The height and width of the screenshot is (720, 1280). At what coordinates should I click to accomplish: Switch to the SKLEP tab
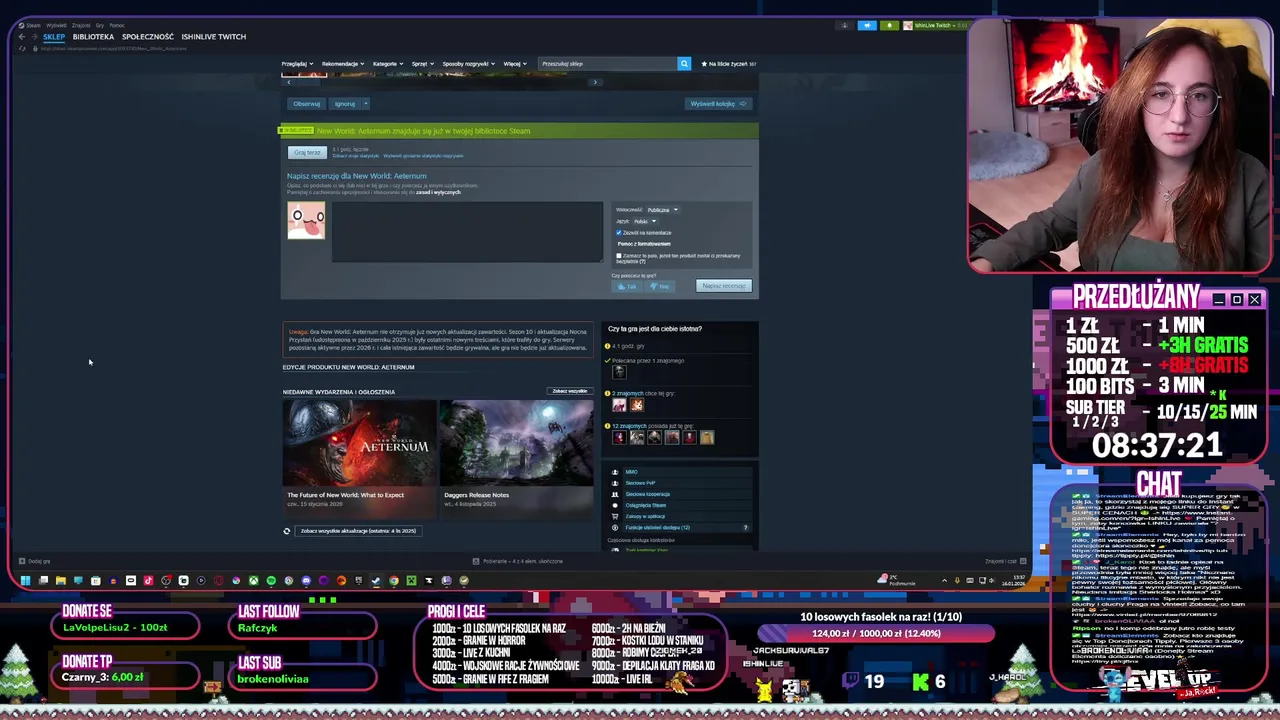[x=54, y=37]
